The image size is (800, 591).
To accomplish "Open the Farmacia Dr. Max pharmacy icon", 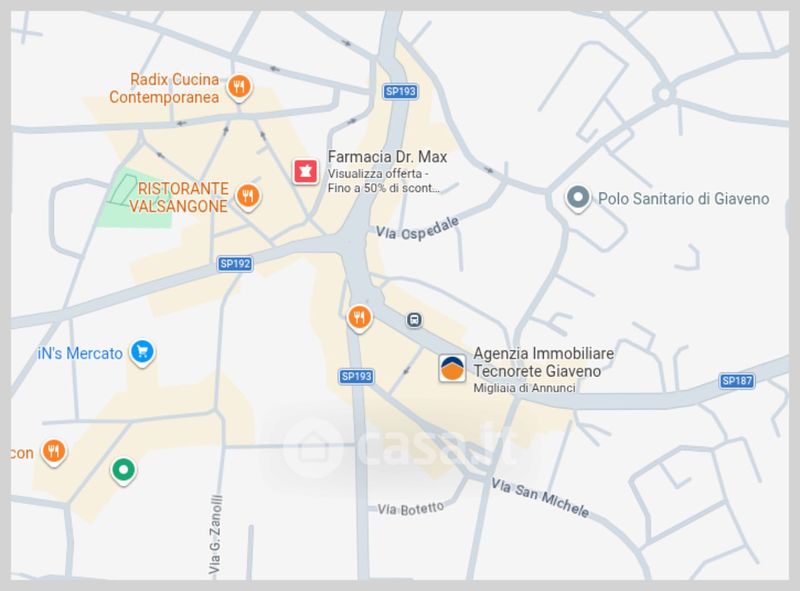I will 306,171.
